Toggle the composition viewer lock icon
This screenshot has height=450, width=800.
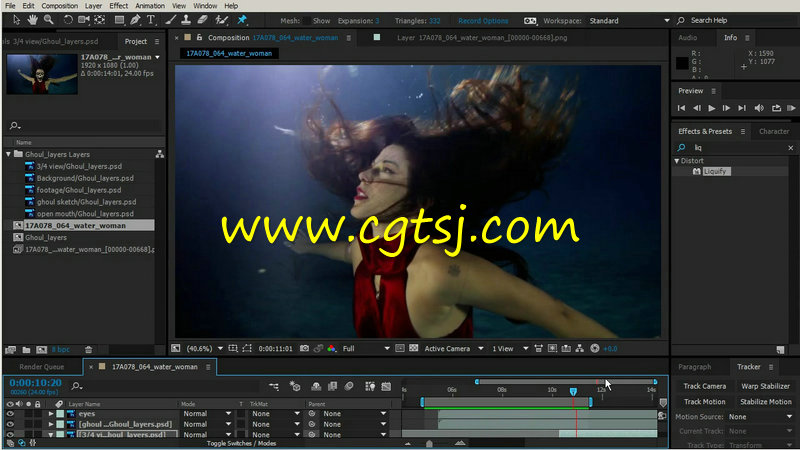coord(199,38)
